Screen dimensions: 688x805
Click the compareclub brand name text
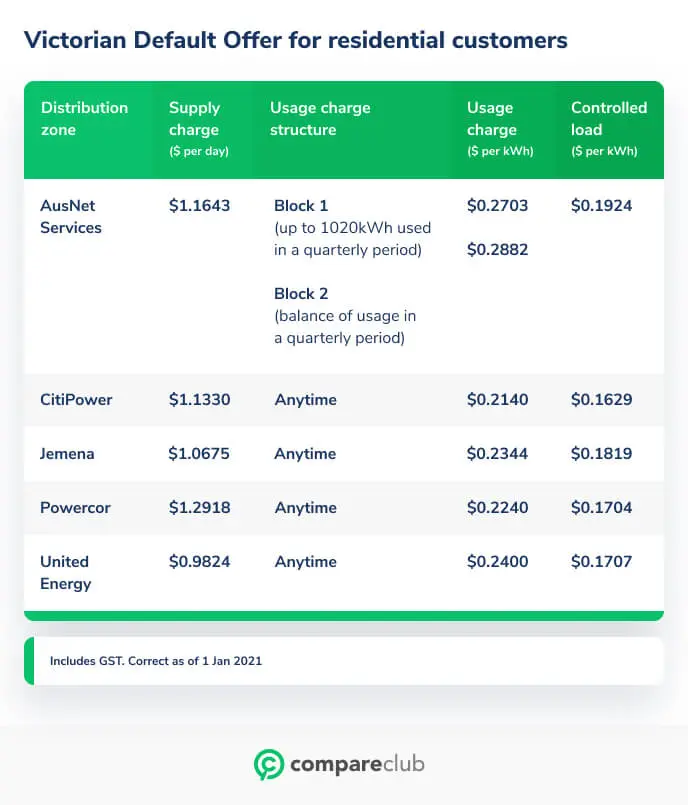tap(357, 764)
